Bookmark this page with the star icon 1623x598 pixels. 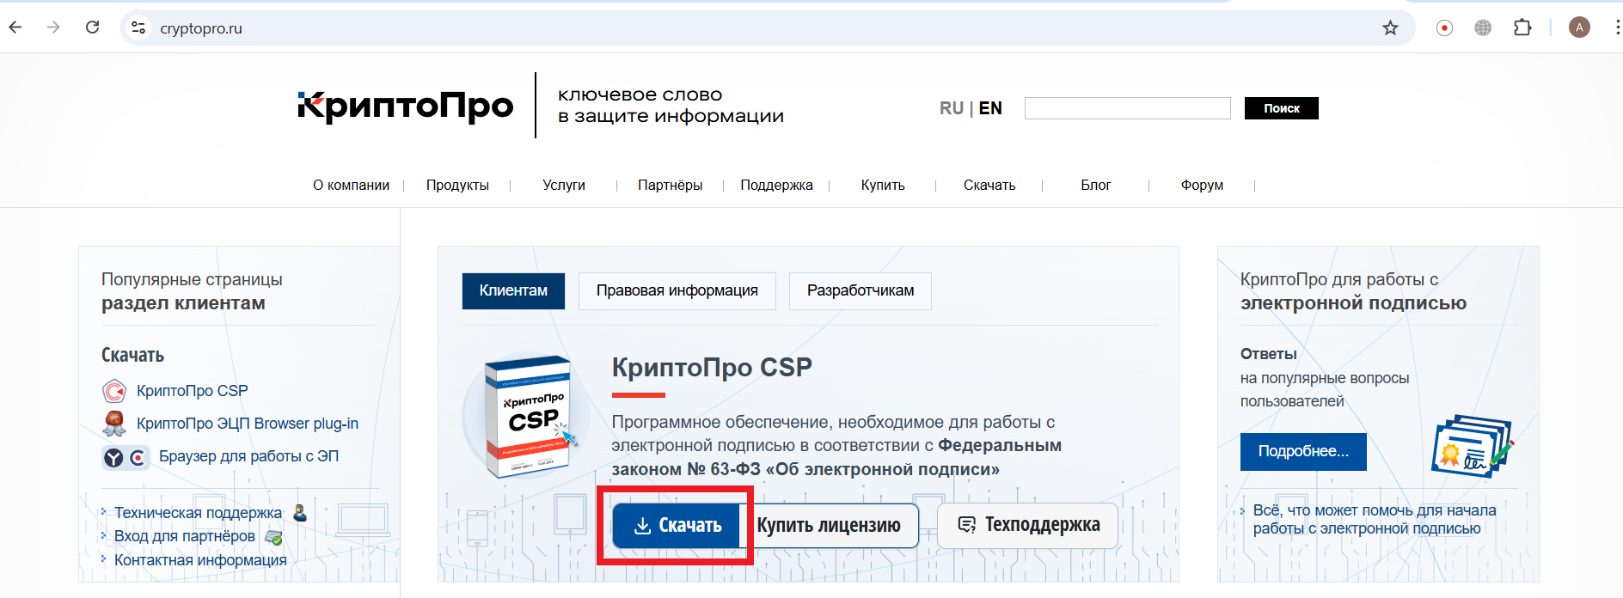[x=1390, y=28]
